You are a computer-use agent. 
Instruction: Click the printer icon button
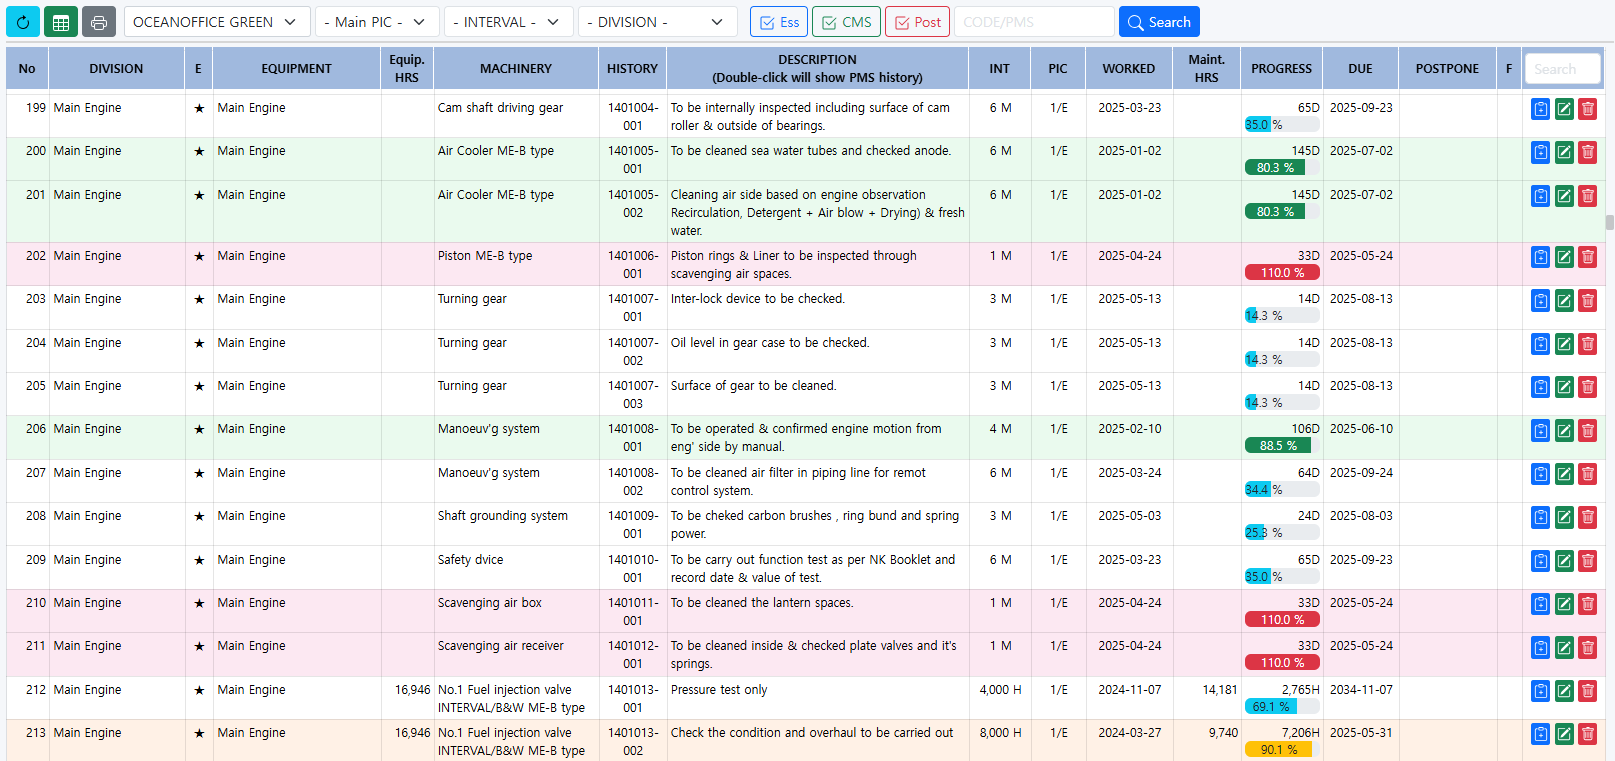tap(98, 22)
